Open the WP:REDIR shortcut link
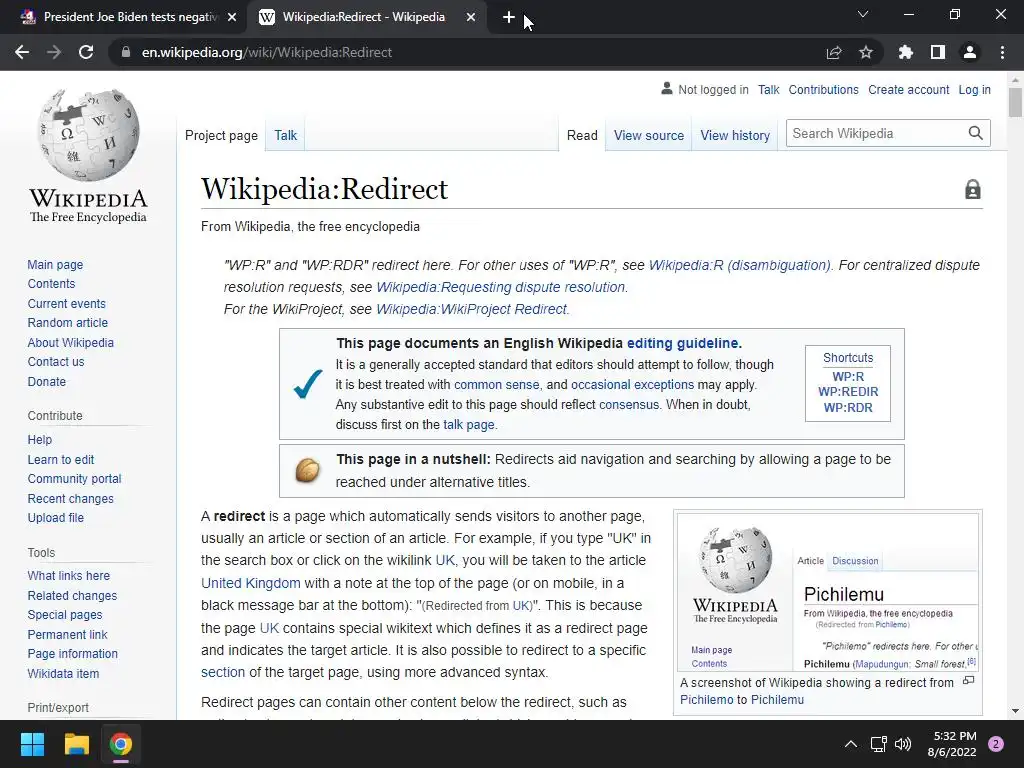The height and width of the screenshot is (768, 1024). point(848,392)
